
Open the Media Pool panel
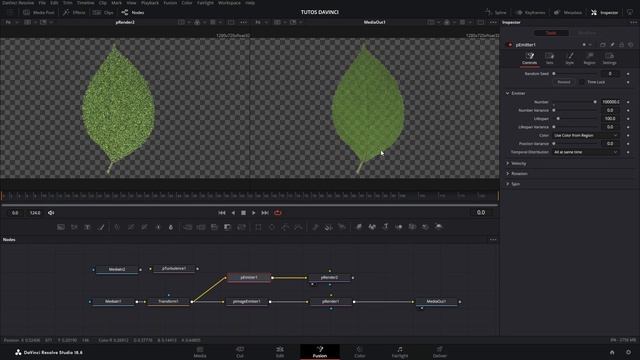(38, 13)
